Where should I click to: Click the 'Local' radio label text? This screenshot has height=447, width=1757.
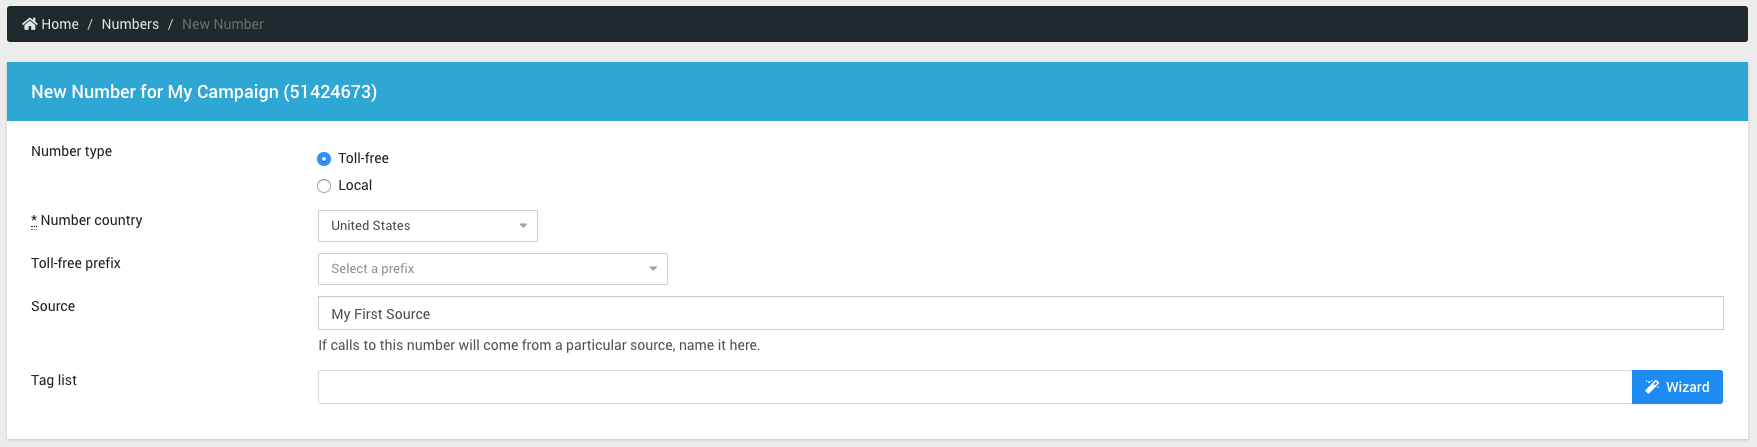355,186
